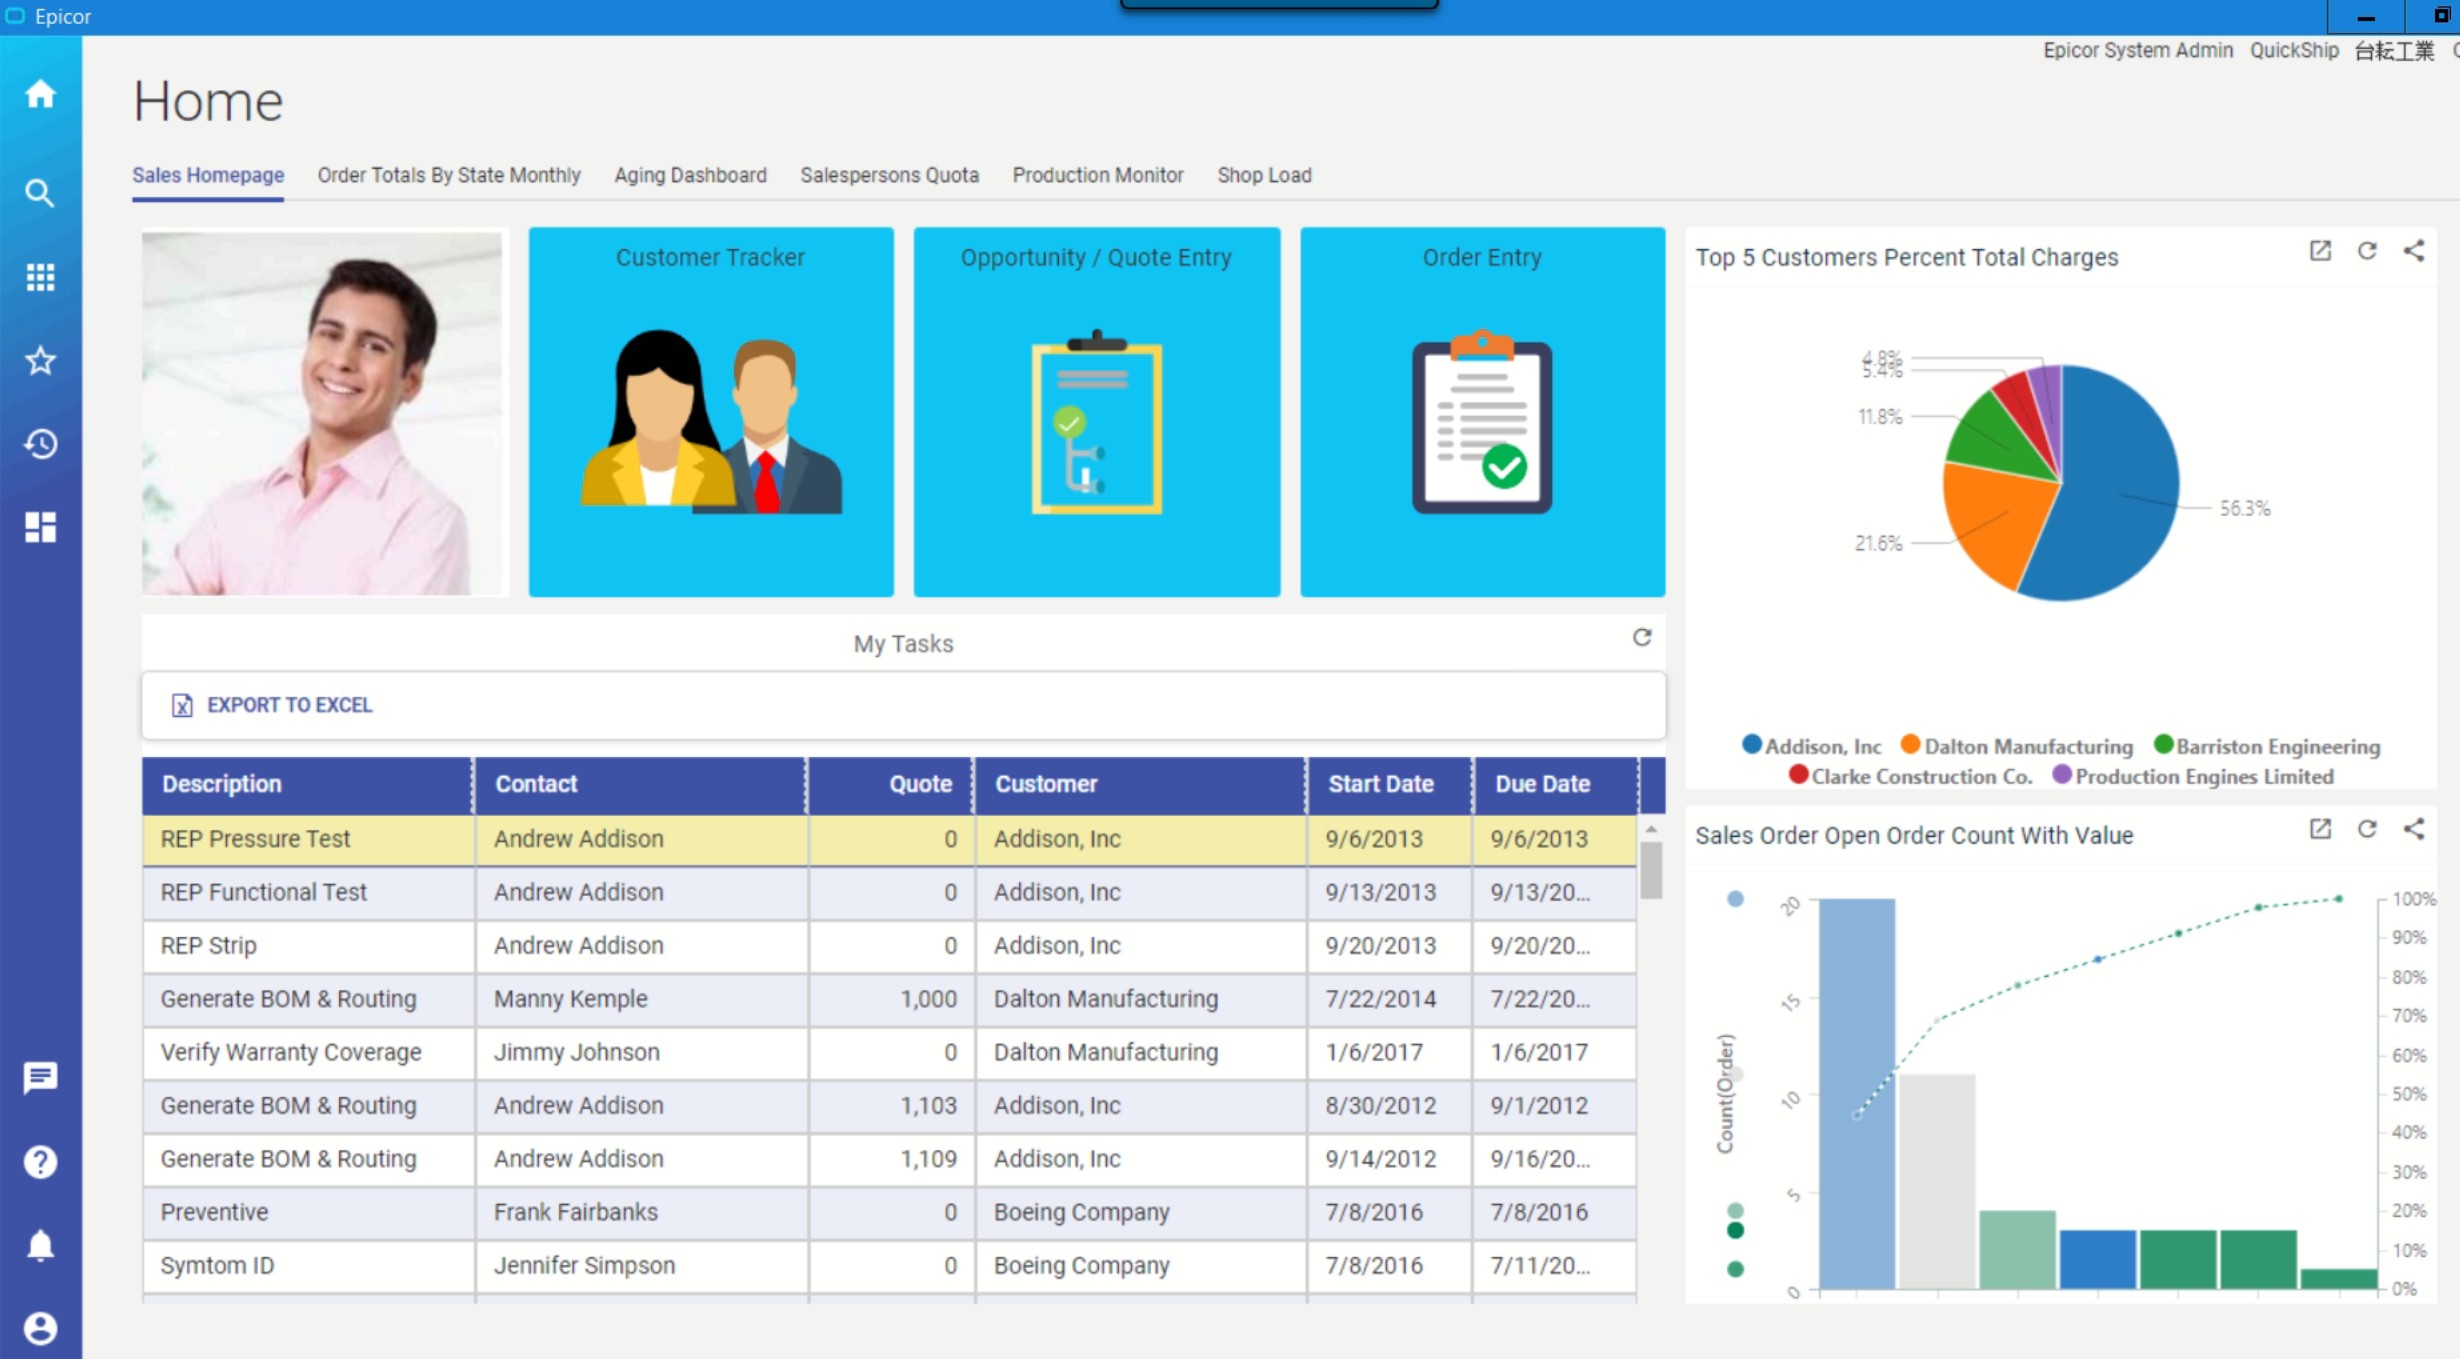Select the REP Strip task row

click(x=889, y=945)
